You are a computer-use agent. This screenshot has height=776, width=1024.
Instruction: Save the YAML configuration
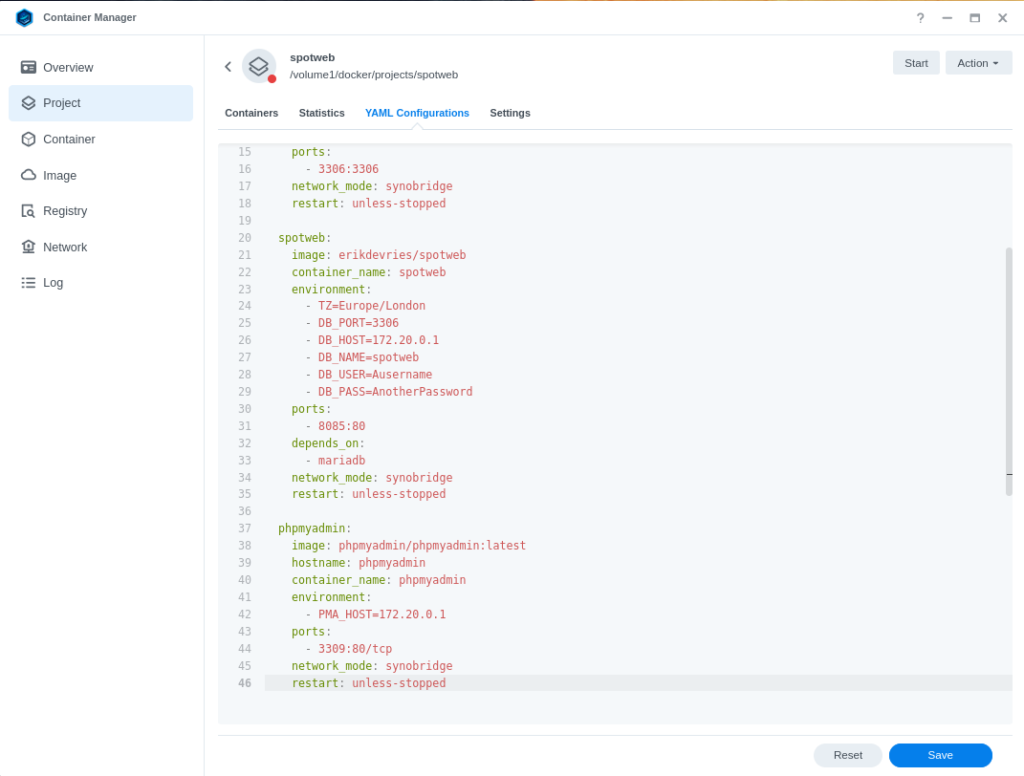coord(940,755)
